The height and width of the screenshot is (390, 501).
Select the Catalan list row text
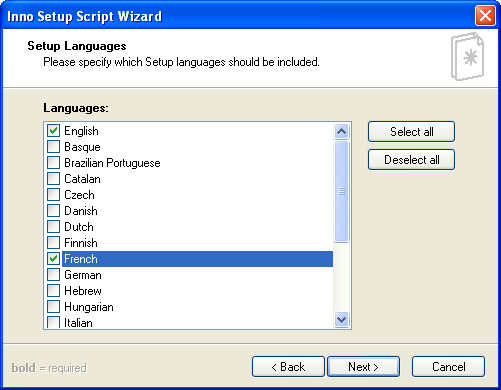pos(82,179)
